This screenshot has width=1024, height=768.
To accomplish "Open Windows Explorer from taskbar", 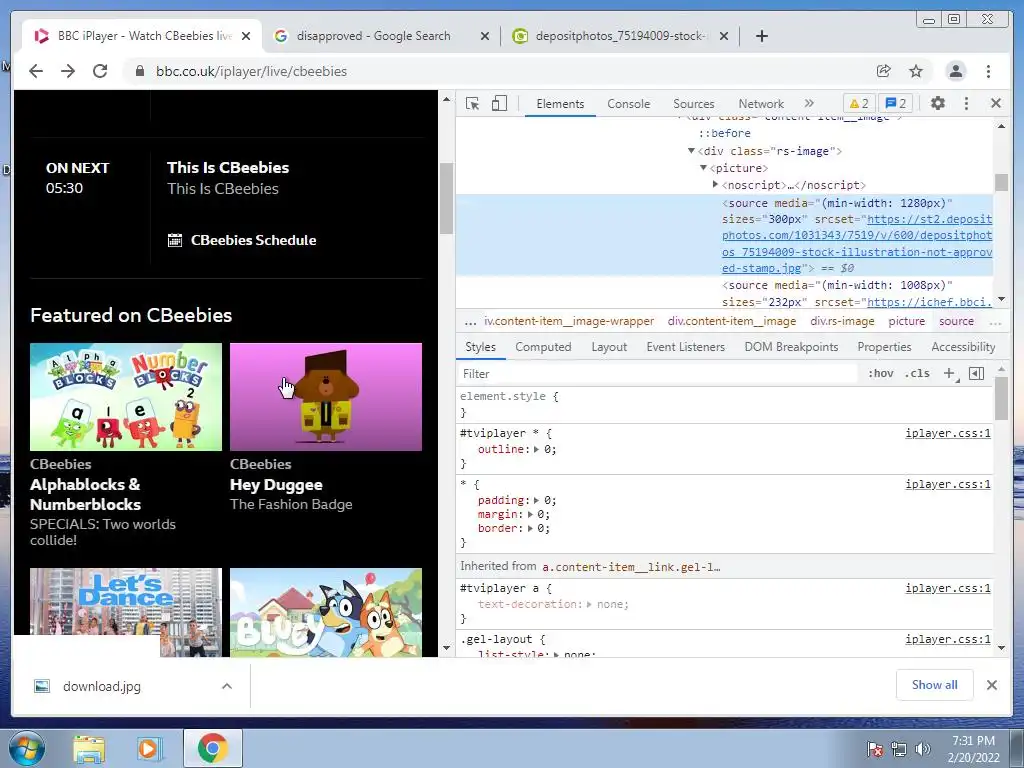I will pos(89,748).
